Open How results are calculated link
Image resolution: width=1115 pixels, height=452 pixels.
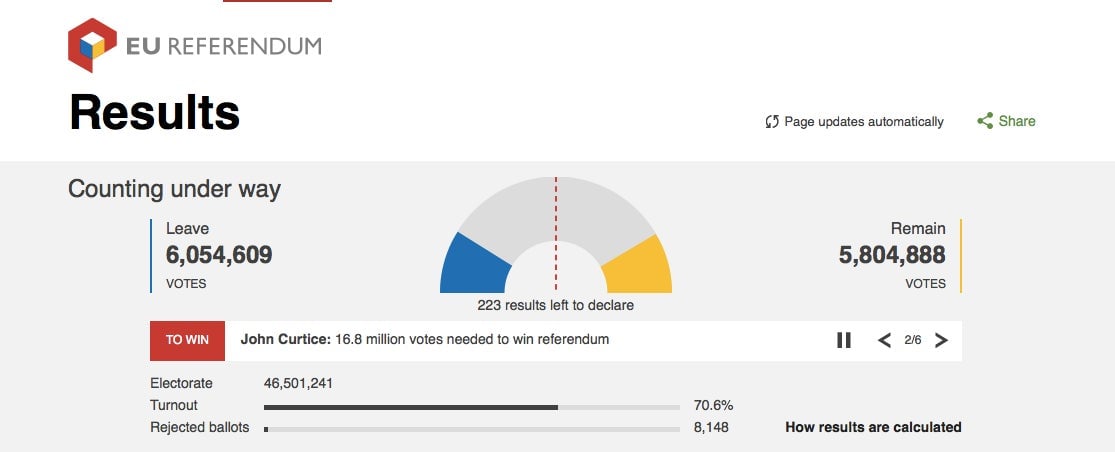coord(873,427)
